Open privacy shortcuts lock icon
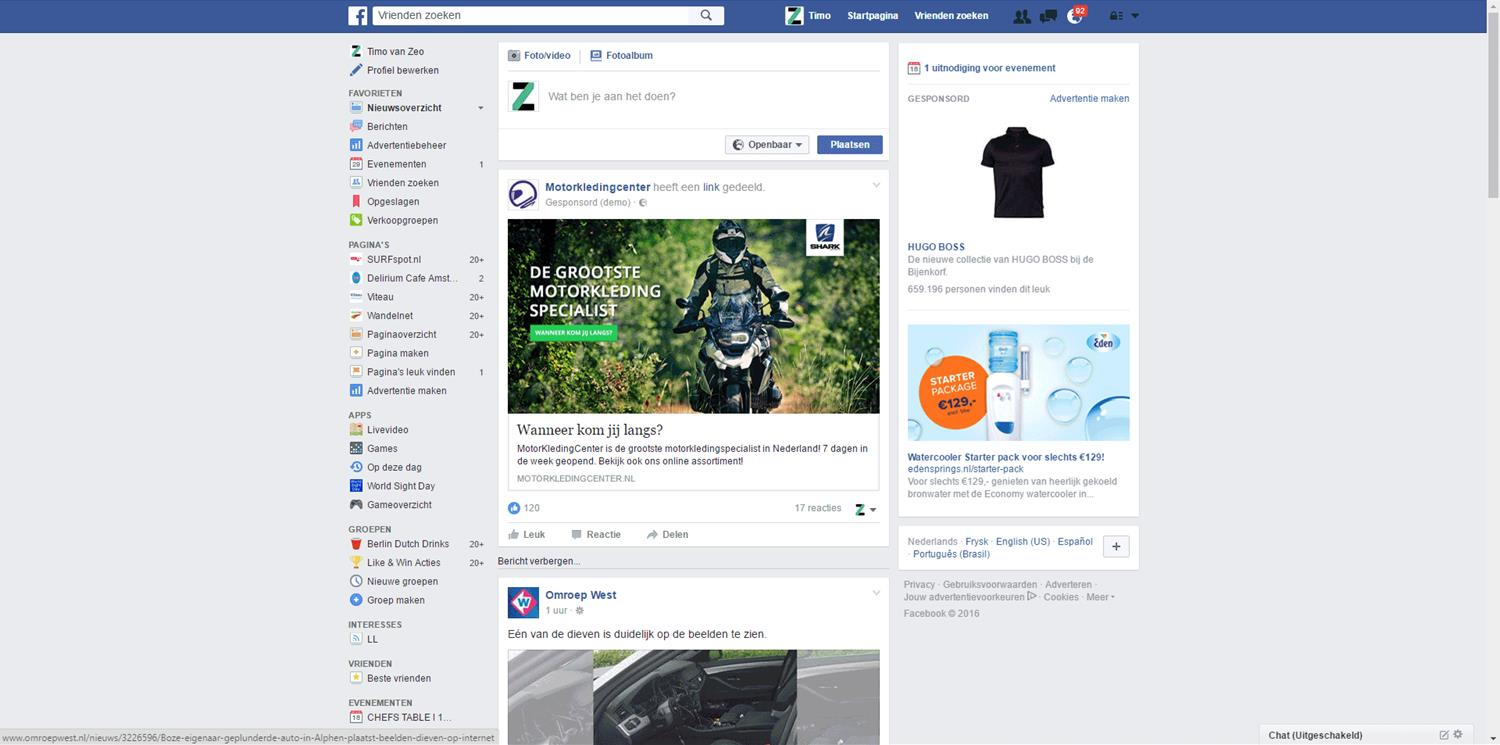1500x745 pixels. (x=1117, y=16)
